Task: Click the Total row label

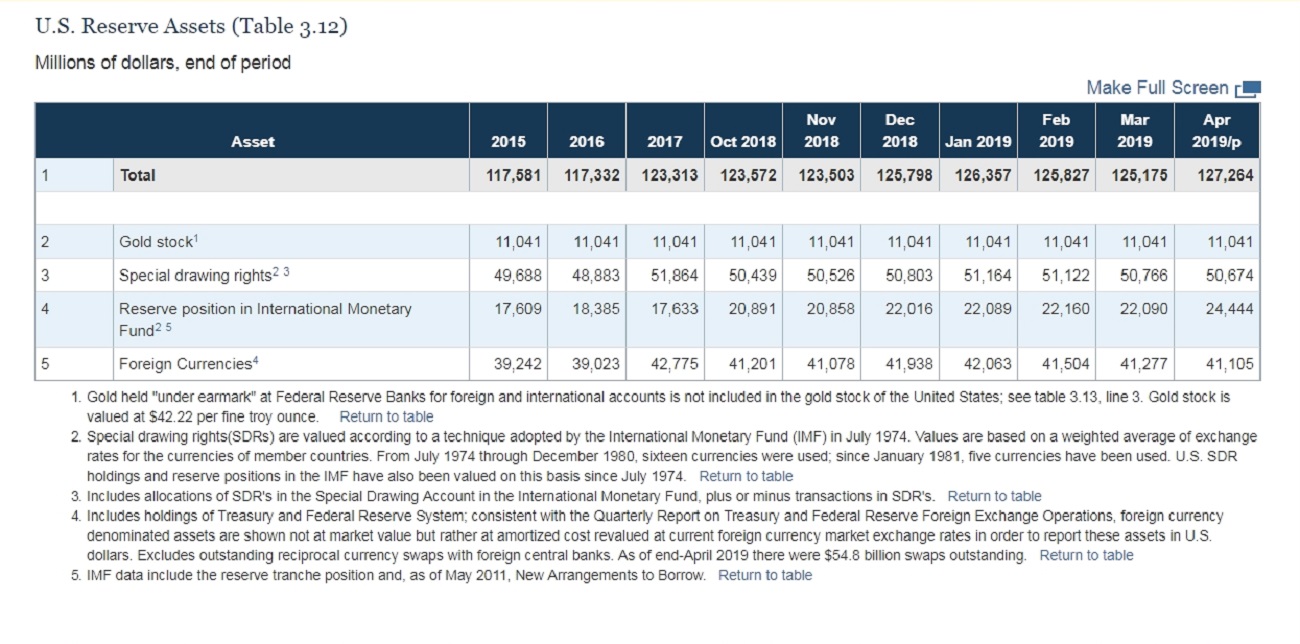Action: click(x=137, y=175)
